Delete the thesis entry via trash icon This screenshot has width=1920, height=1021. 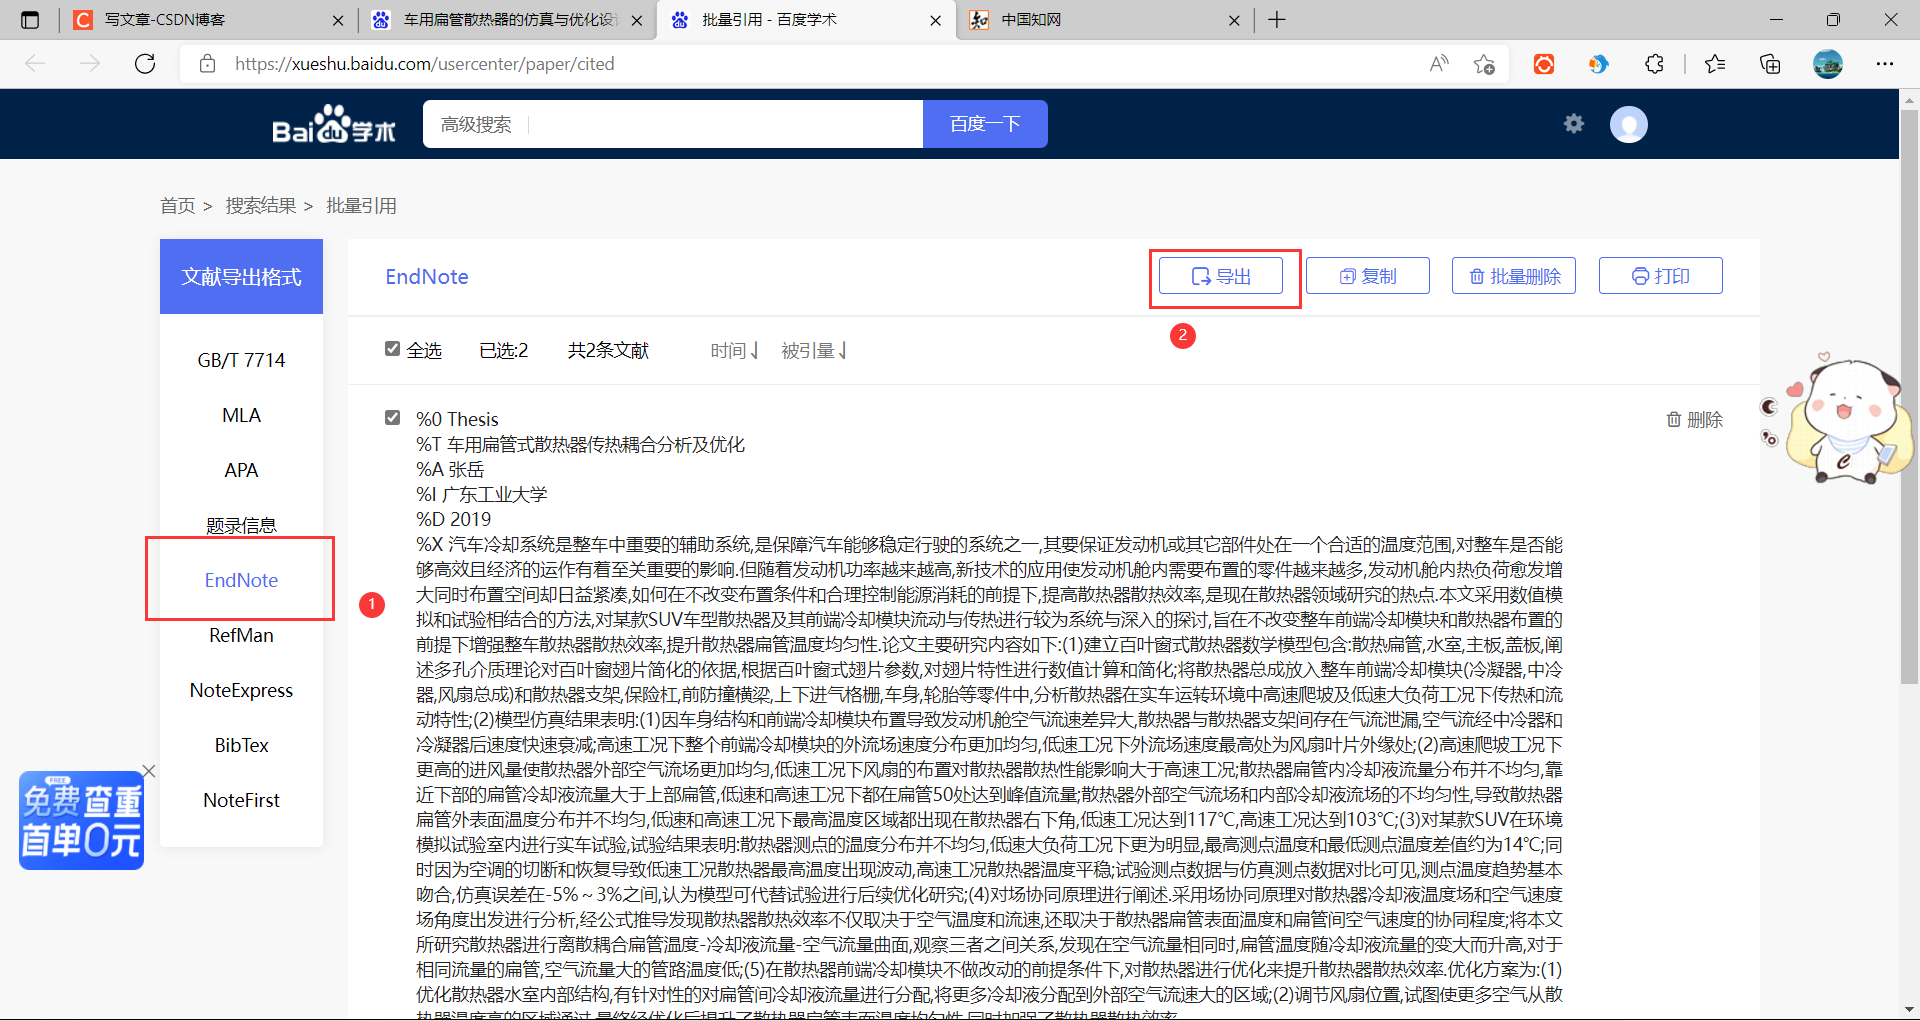point(1694,419)
